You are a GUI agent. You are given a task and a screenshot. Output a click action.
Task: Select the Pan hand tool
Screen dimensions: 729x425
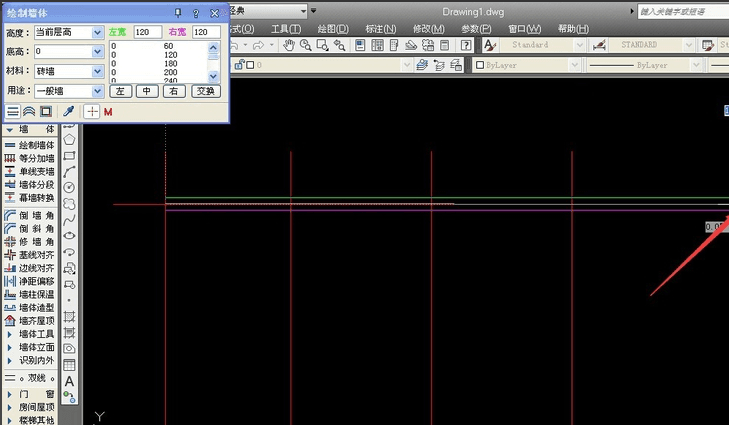point(289,45)
